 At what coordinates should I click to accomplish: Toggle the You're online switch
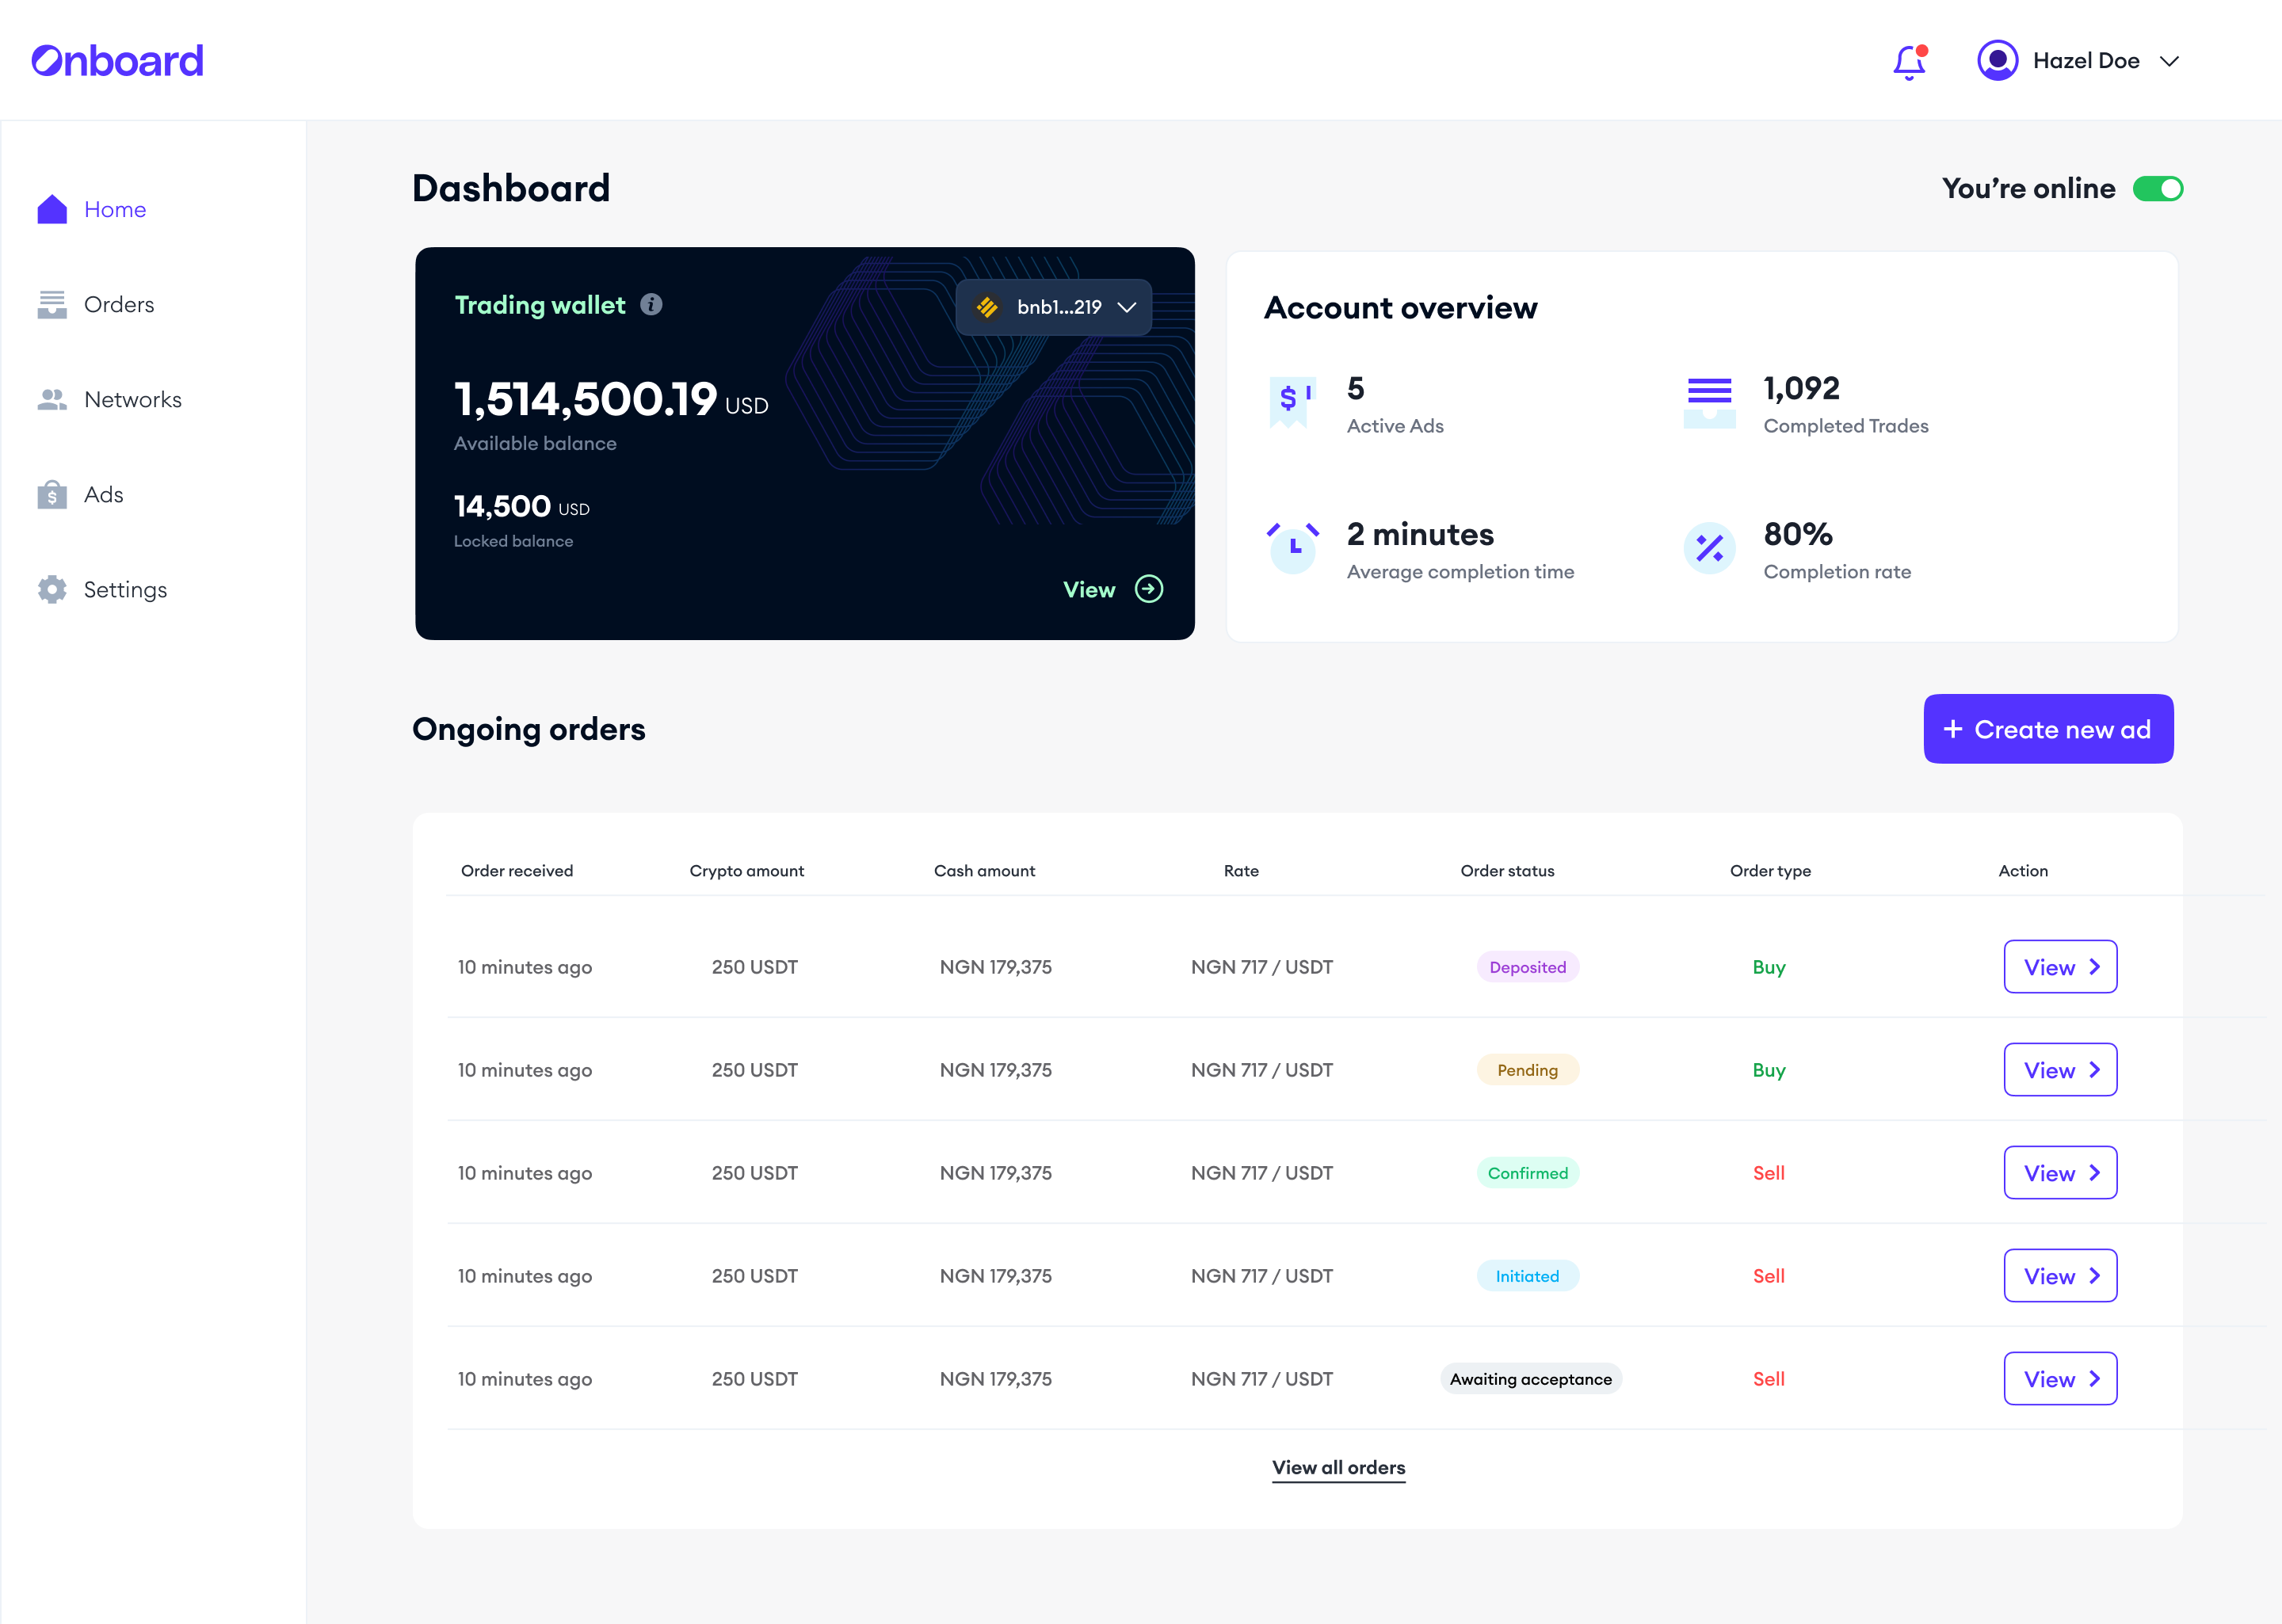coord(2157,189)
